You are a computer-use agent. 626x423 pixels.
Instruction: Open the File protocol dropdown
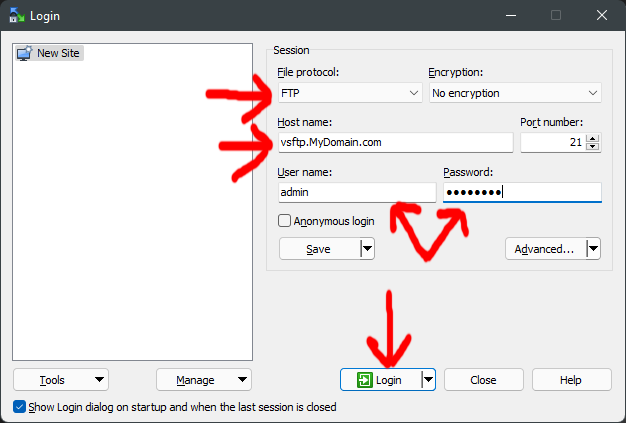pos(350,93)
